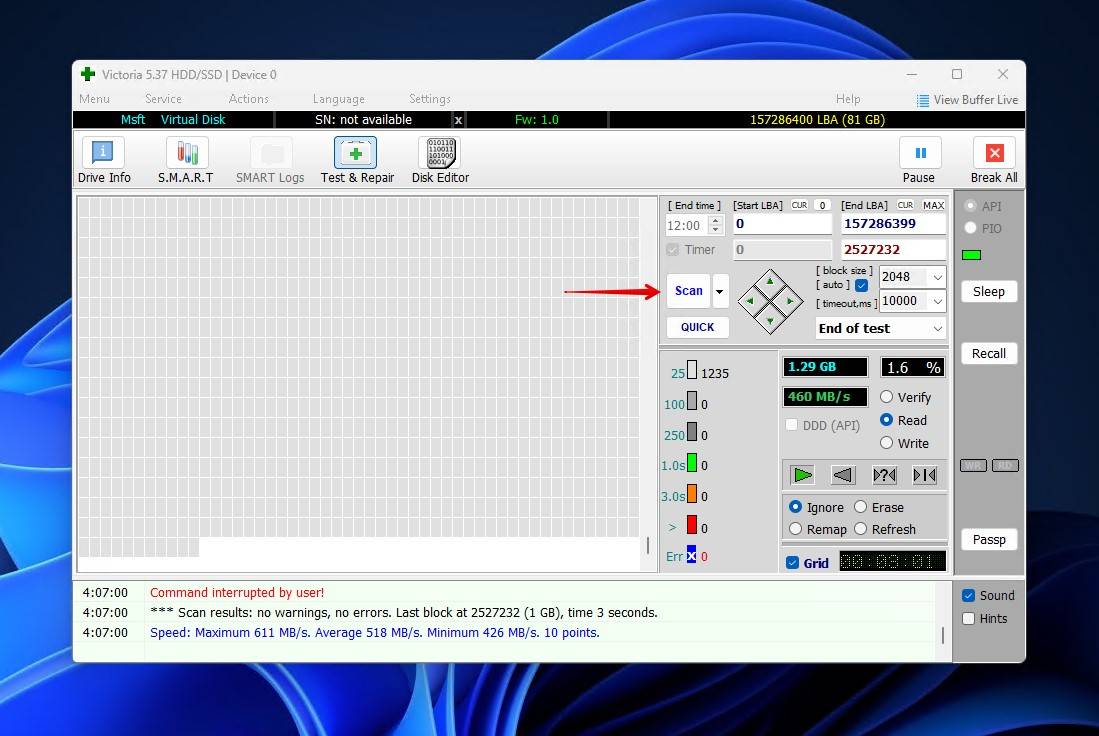Open the timeout 10000 dropdown
The height and width of the screenshot is (736, 1099).
[x=937, y=301]
